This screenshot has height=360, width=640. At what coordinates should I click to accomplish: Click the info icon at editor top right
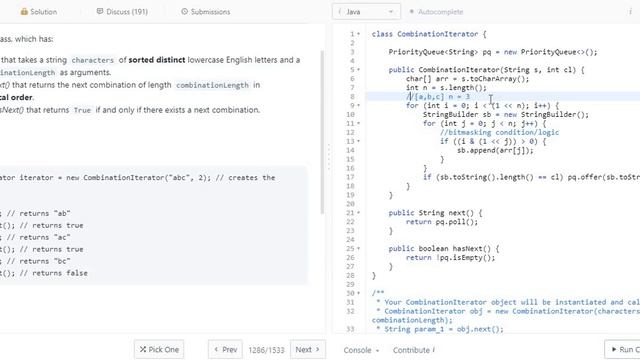click(630, 12)
